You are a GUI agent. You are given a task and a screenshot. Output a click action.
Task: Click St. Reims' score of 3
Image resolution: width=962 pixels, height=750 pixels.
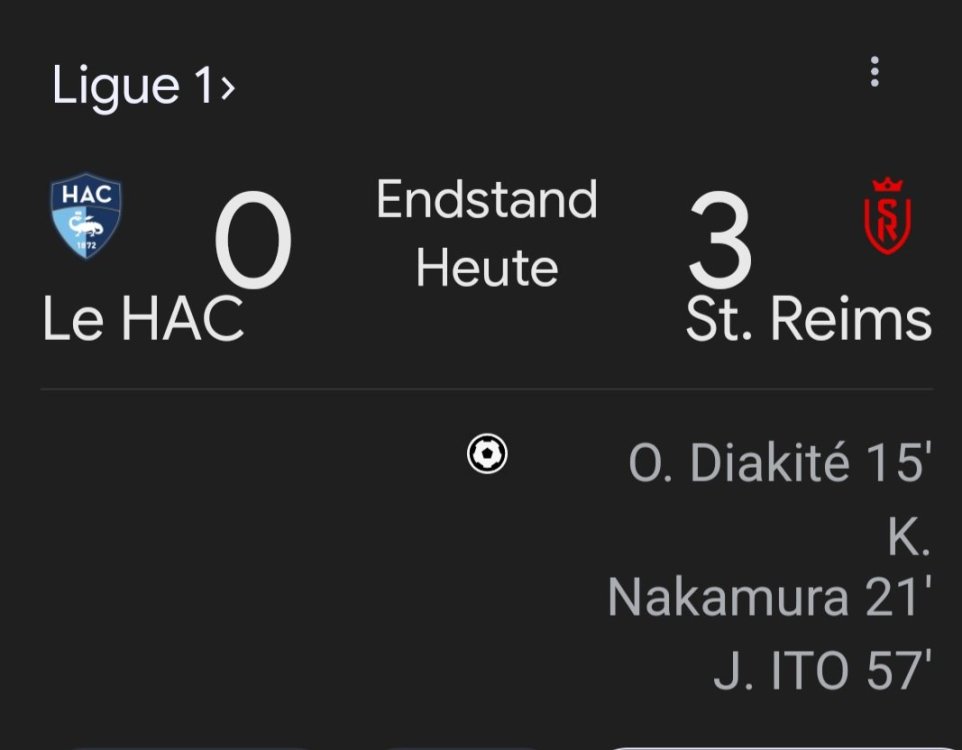719,243
